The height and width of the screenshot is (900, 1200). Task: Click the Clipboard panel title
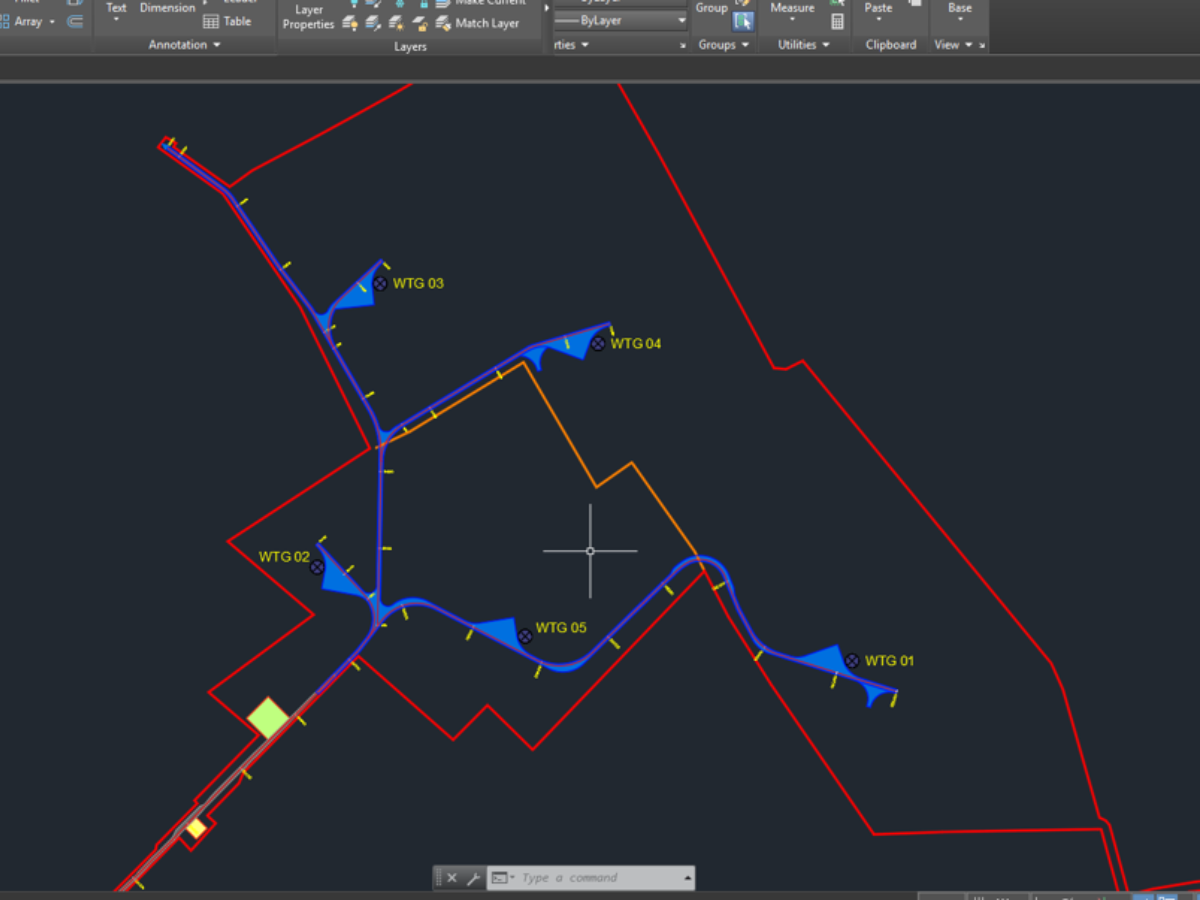tap(891, 45)
